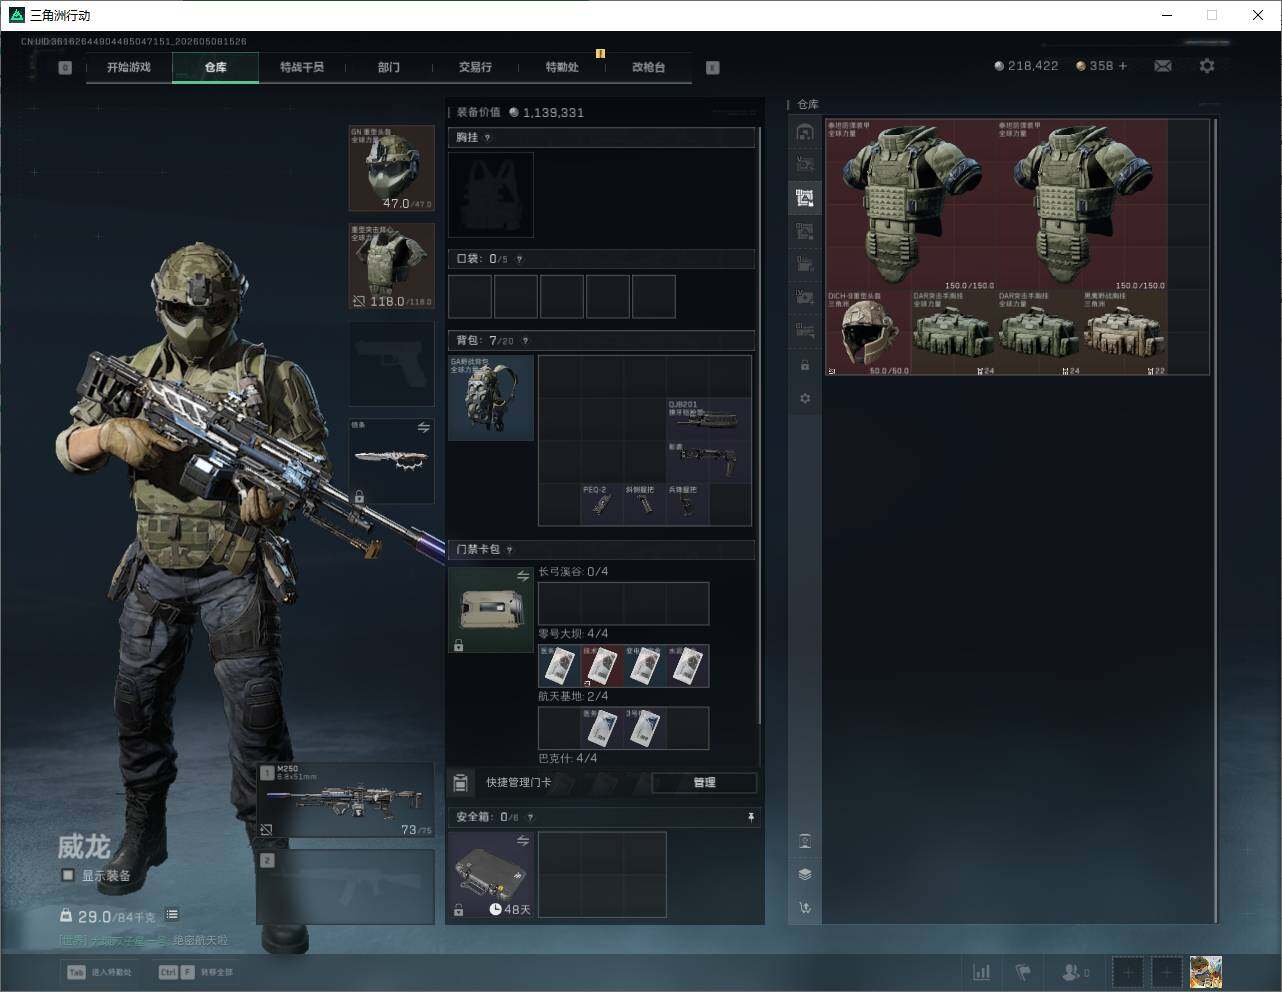Add squad member in first plus slot
The height and width of the screenshot is (992, 1282).
tap(1127, 972)
